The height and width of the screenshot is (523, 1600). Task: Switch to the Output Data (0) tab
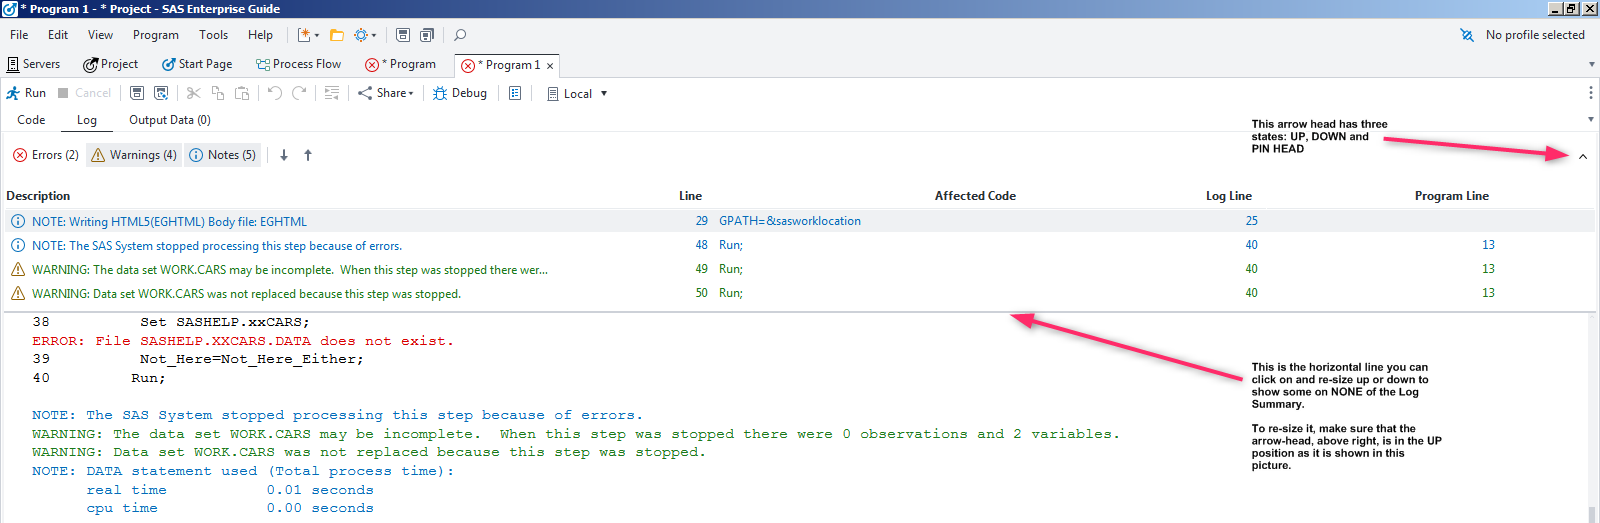point(170,120)
